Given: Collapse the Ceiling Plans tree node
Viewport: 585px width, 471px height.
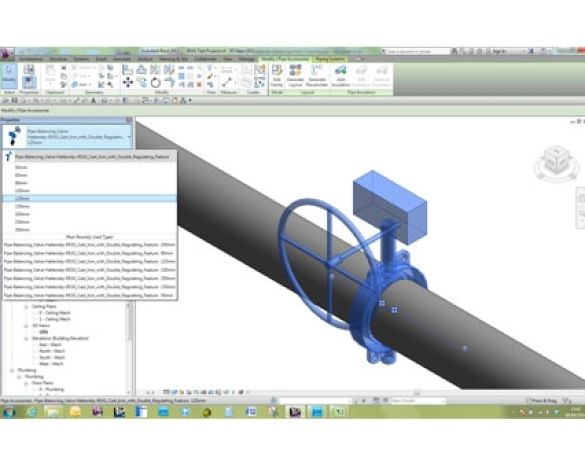Looking at the screenshot, I should [x=26, y=306].
